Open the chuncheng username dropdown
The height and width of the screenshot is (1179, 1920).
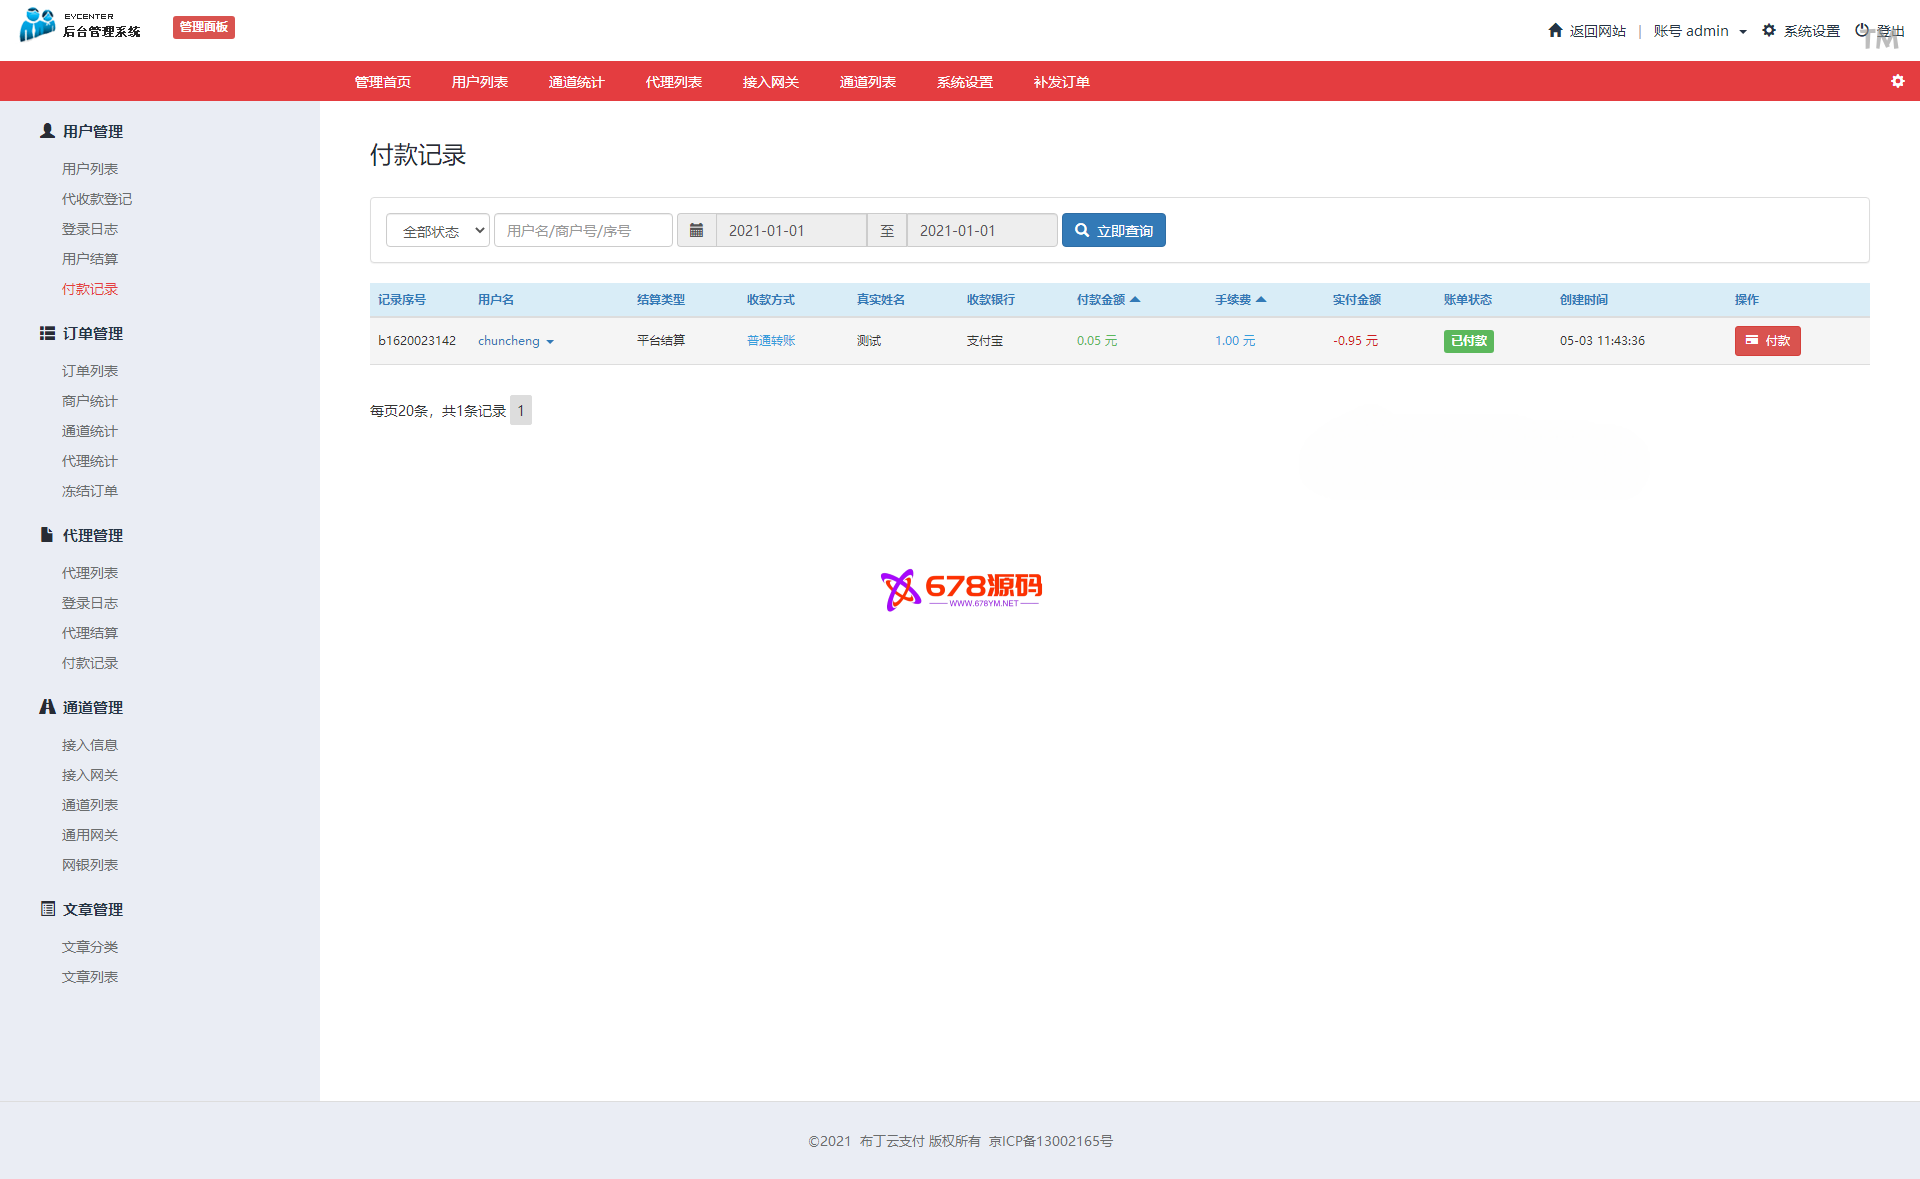tap(516, 341)
